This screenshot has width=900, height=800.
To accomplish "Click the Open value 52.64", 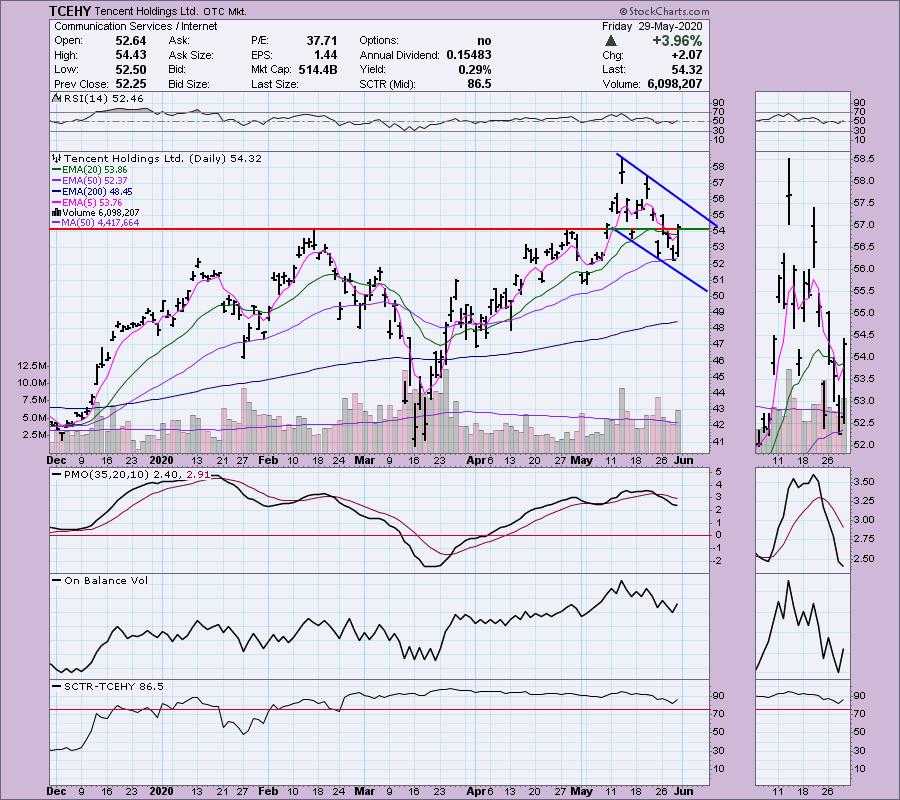I will (131, 41).
